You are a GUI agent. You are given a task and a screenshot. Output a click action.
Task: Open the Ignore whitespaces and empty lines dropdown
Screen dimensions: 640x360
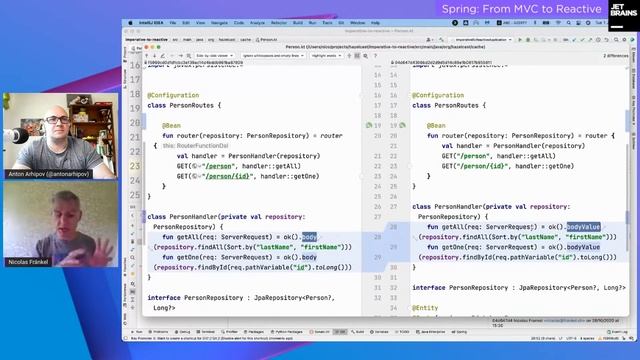(273, 56)
